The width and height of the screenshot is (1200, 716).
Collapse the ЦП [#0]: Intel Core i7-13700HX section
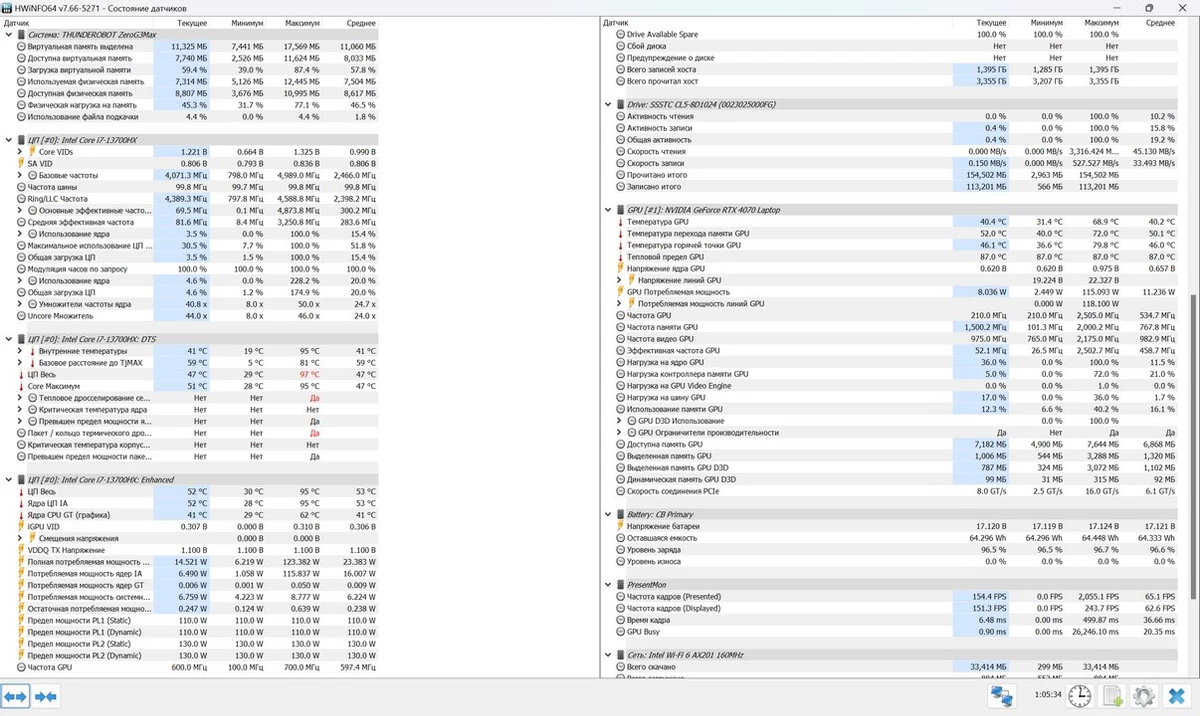pyautogui.click(x=8, y=140)
